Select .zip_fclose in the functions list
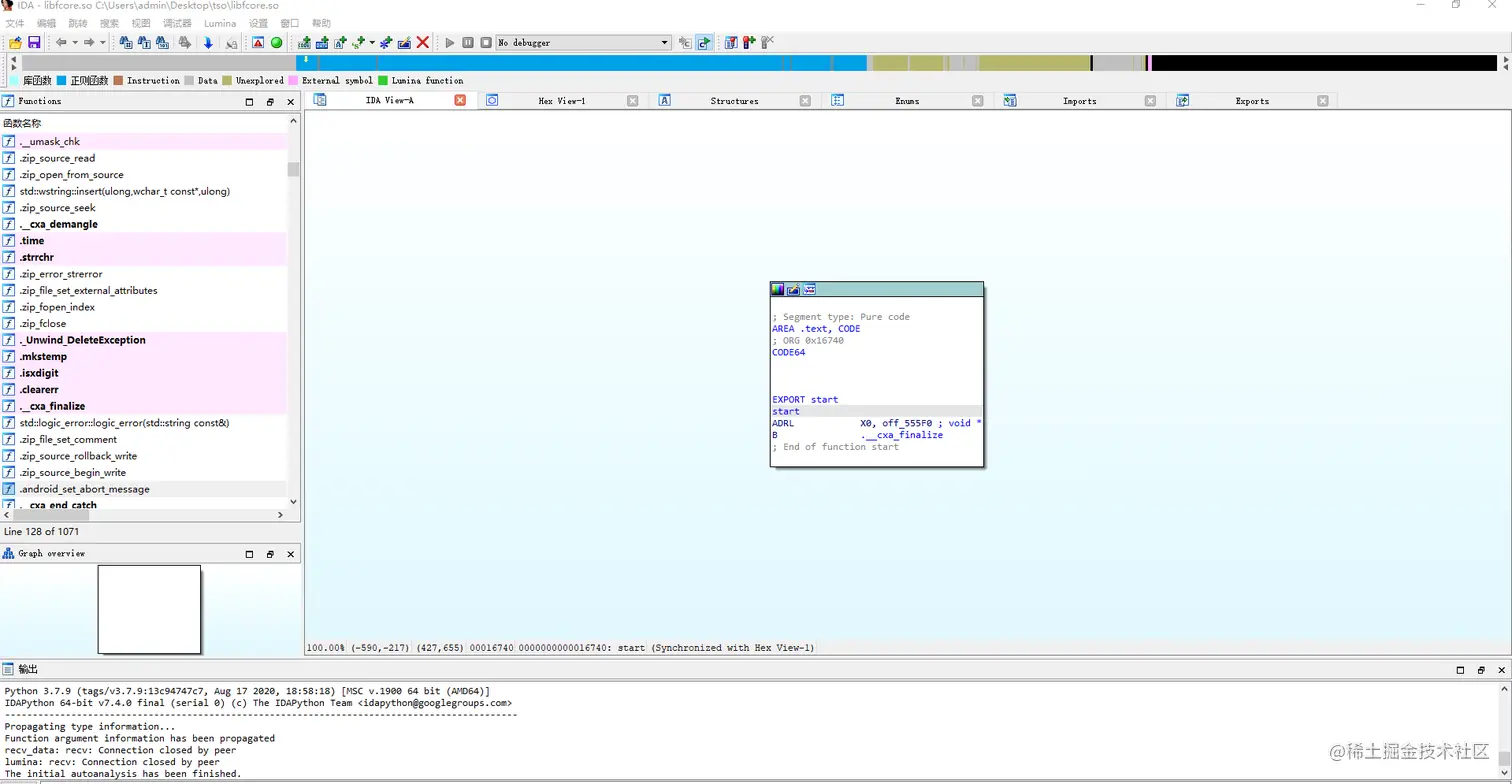This screenshot has height=784, width=1512. [144, 324]
